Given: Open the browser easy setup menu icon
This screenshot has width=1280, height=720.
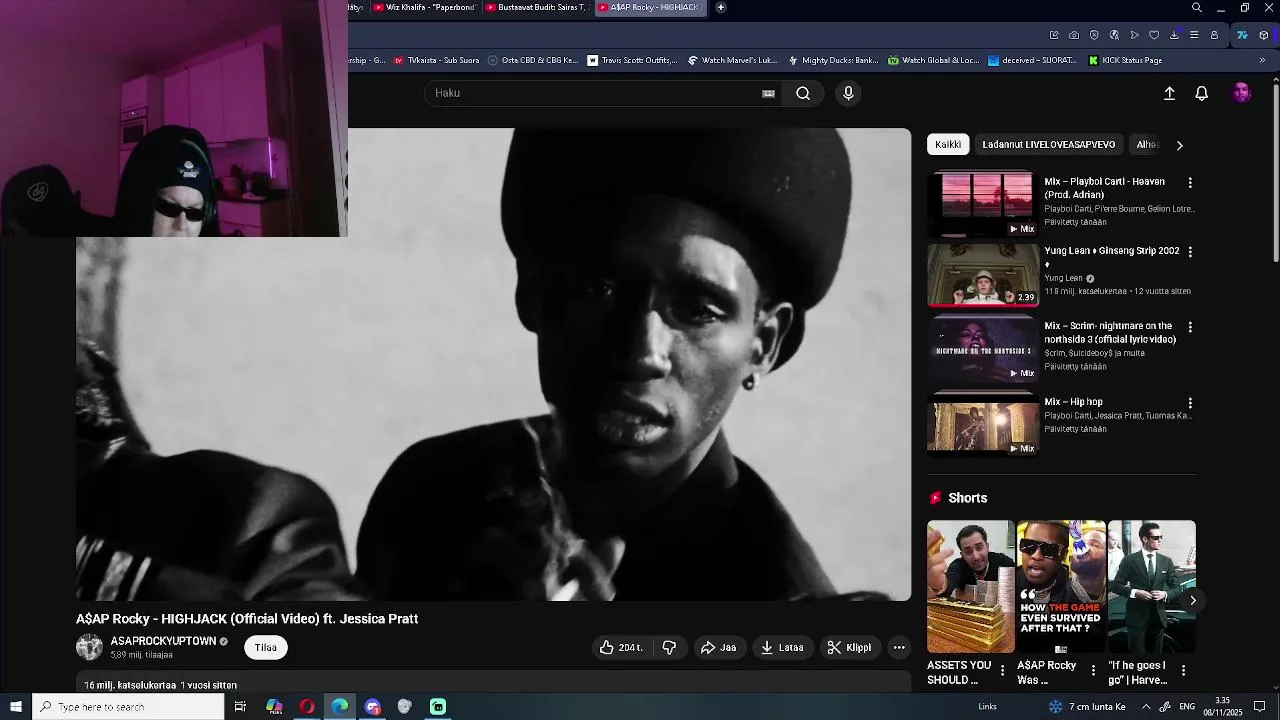Looking at the screenshot, I should coord(1194,35).
